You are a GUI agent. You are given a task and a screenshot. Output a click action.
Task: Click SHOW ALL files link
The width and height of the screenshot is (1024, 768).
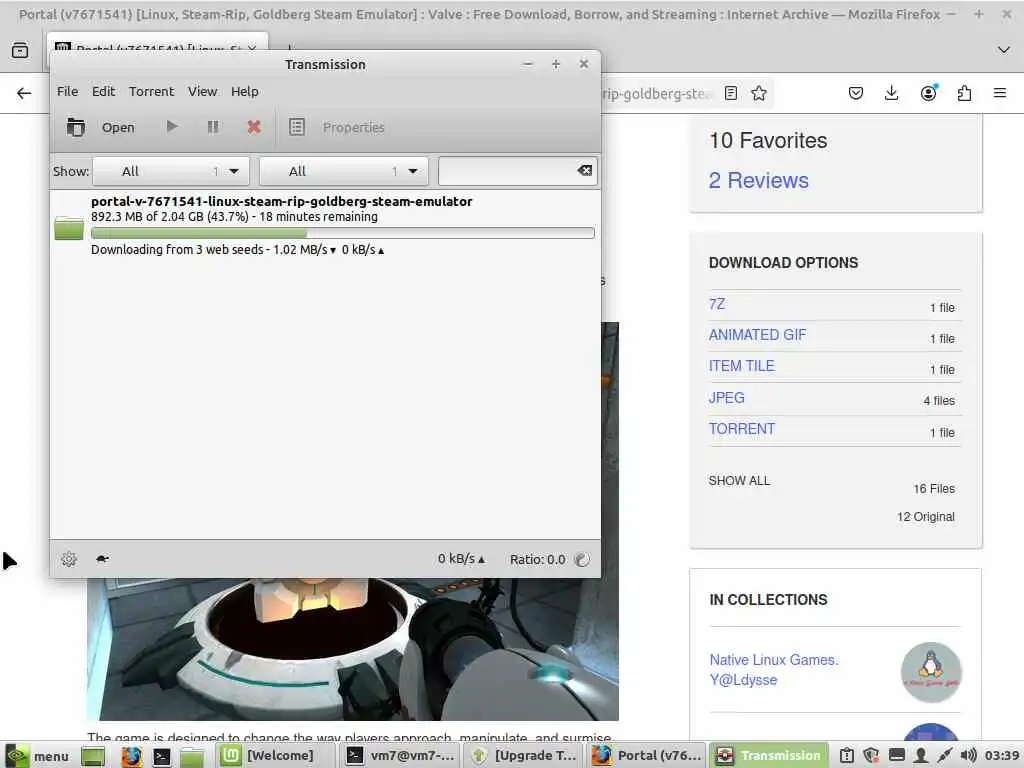pos(739,481)
